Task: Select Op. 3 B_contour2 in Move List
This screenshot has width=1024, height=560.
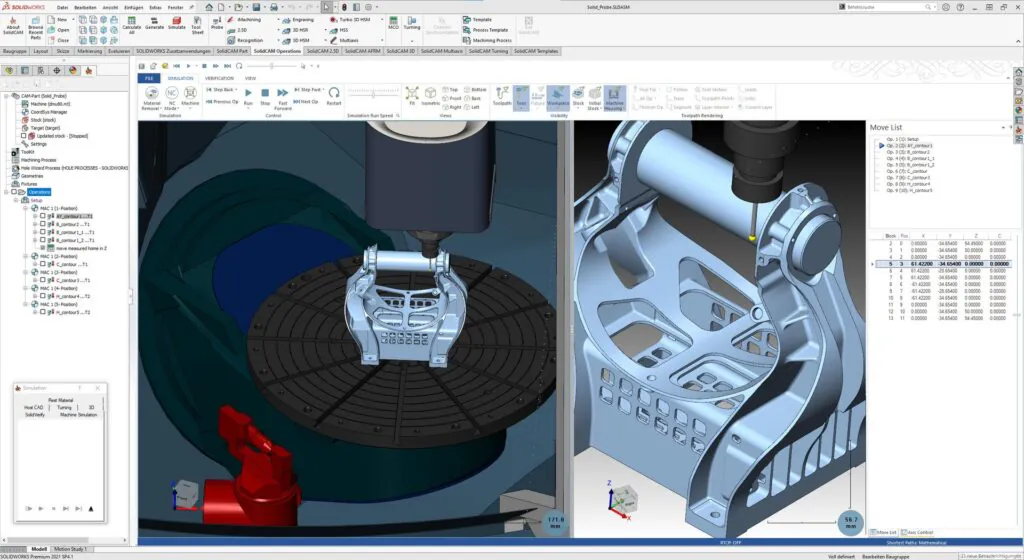Action: (909, 152)
